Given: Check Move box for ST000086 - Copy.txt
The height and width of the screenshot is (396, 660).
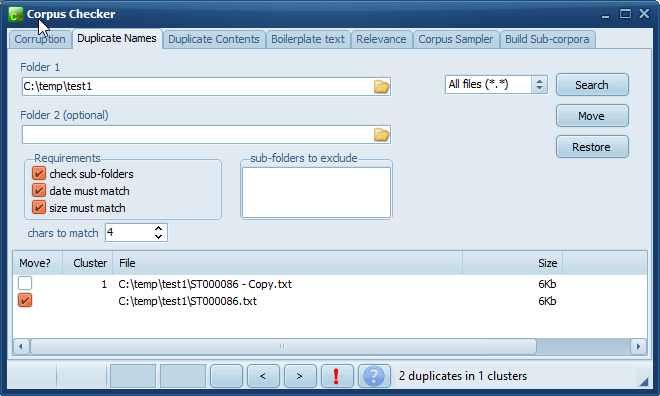Looking at the screenshot, I should [x=25, y=283].
